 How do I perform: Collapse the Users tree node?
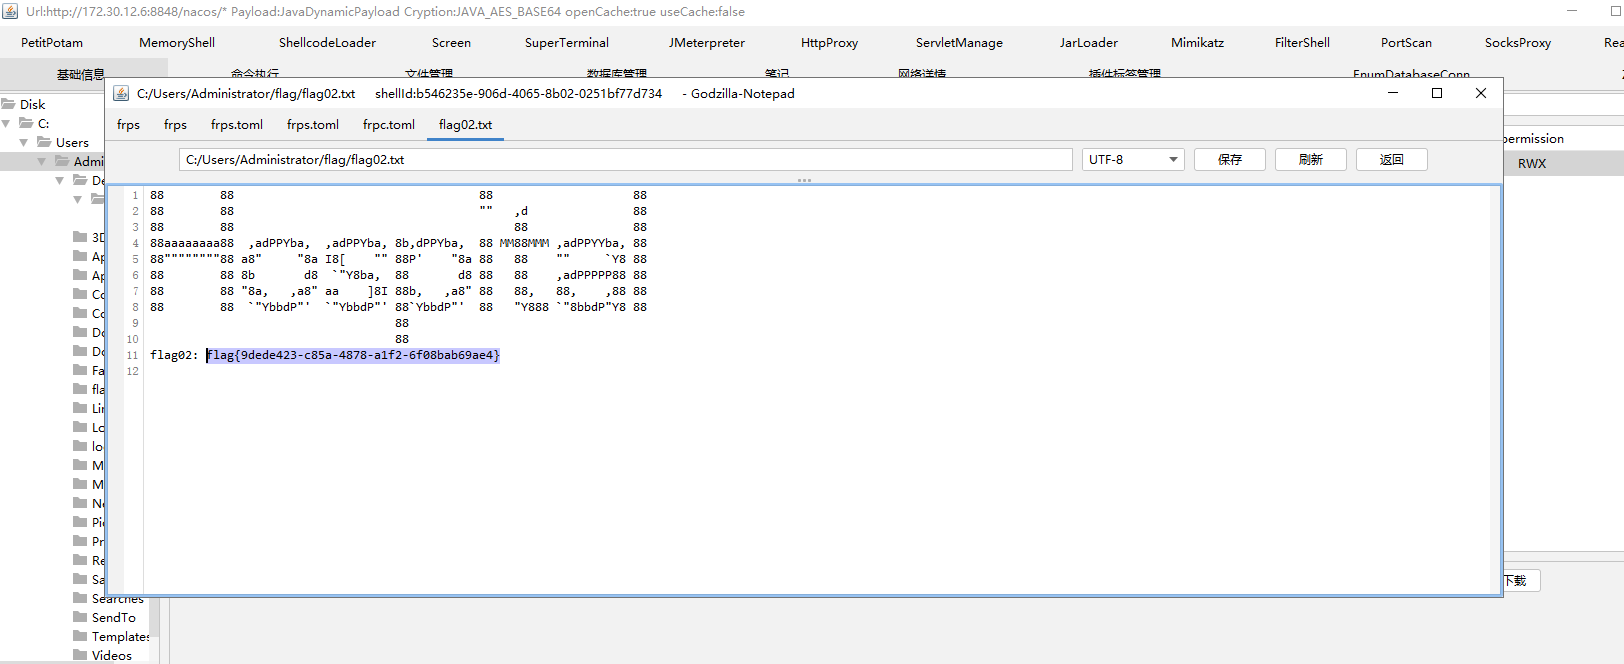pos(24,142)
